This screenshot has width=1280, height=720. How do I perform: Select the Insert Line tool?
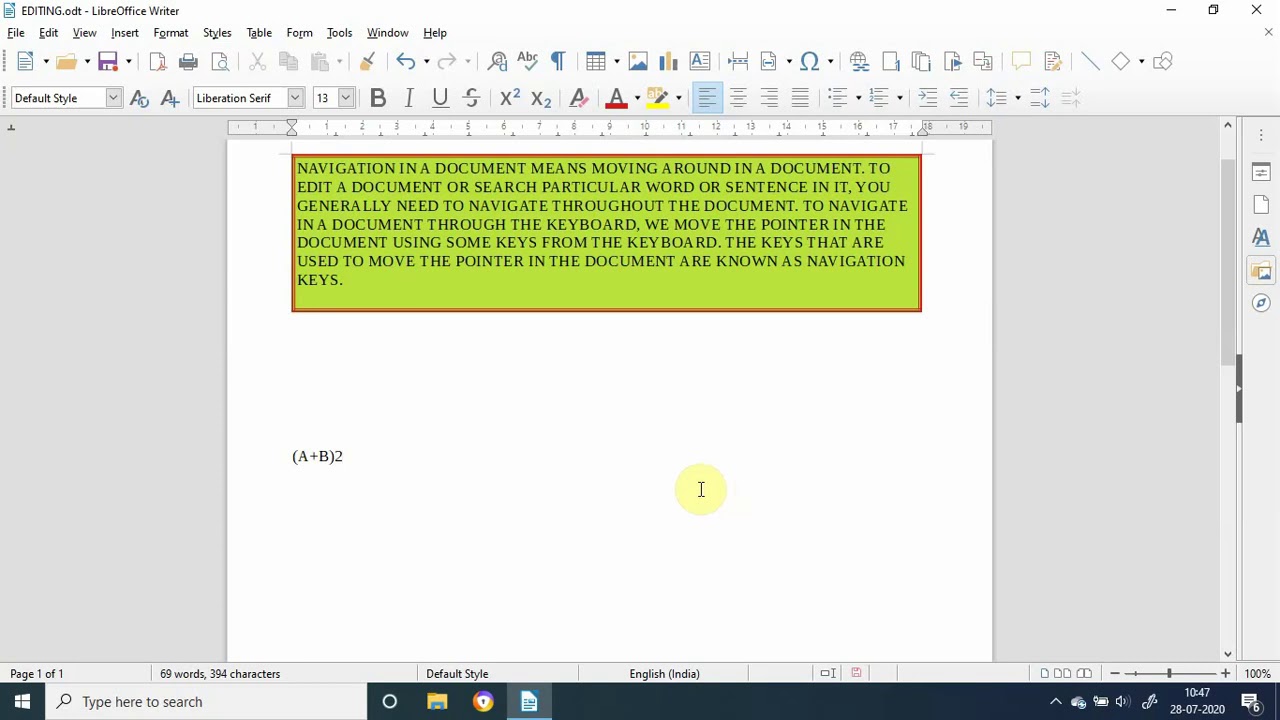1090,62
